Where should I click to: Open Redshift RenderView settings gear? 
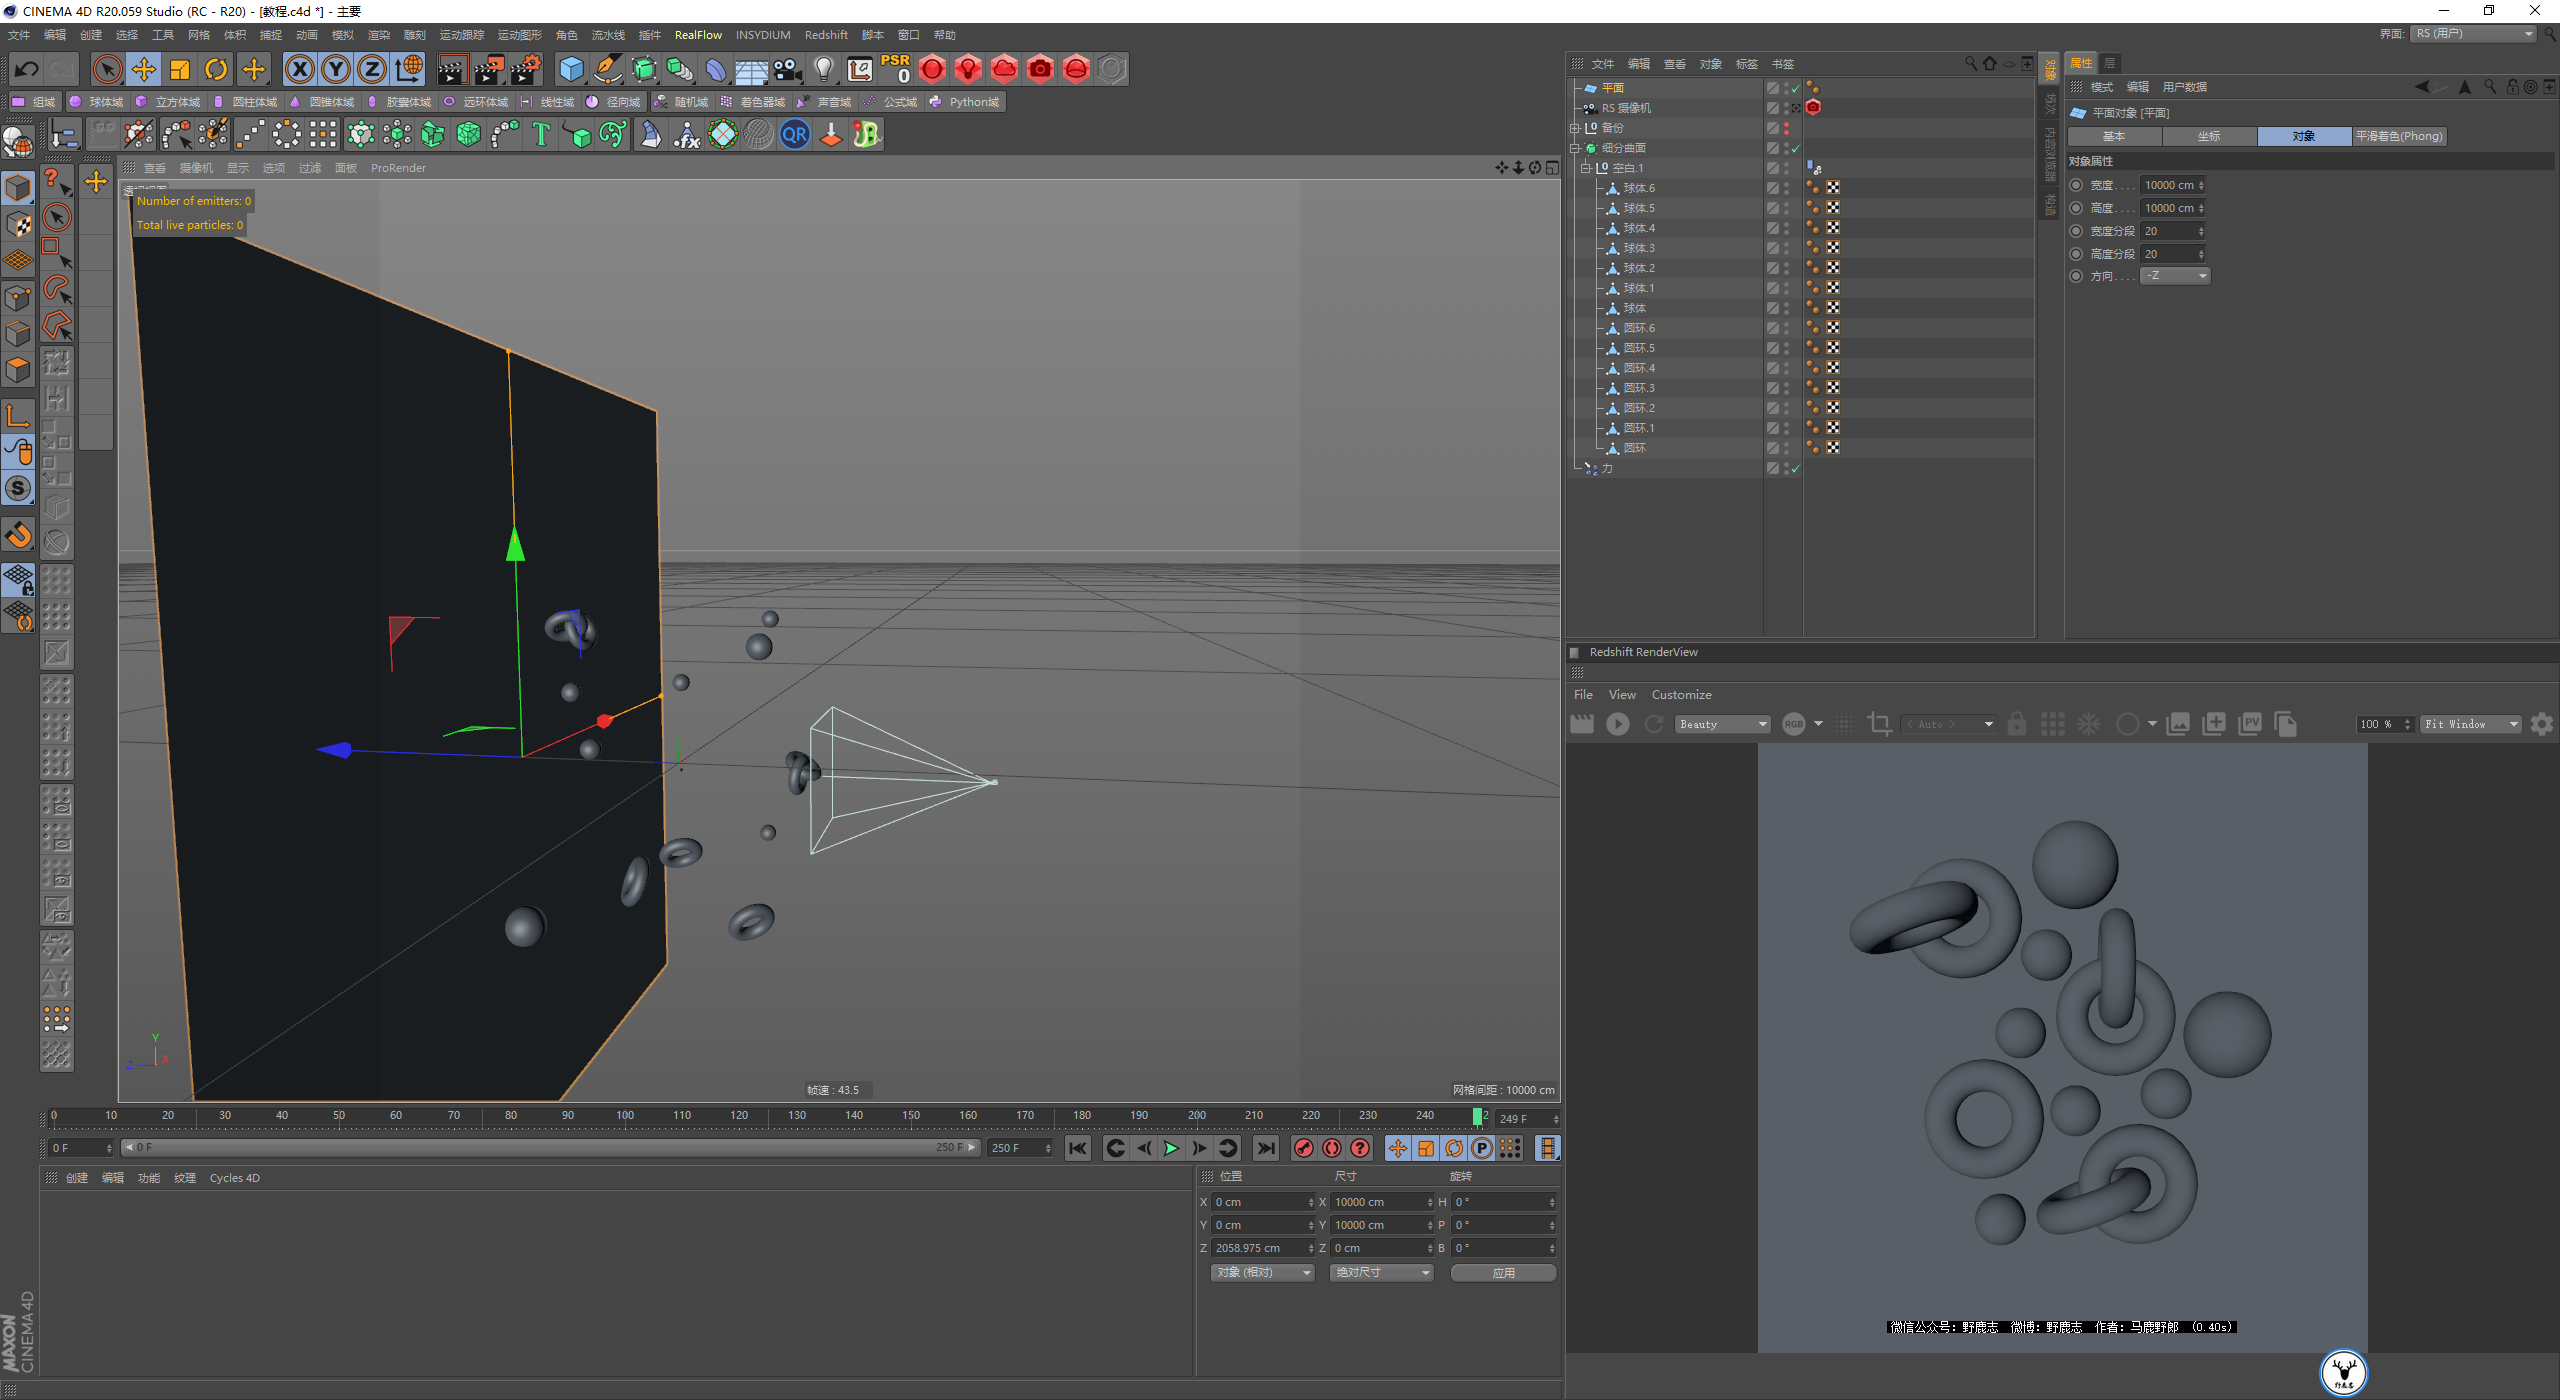[2541, 724]
